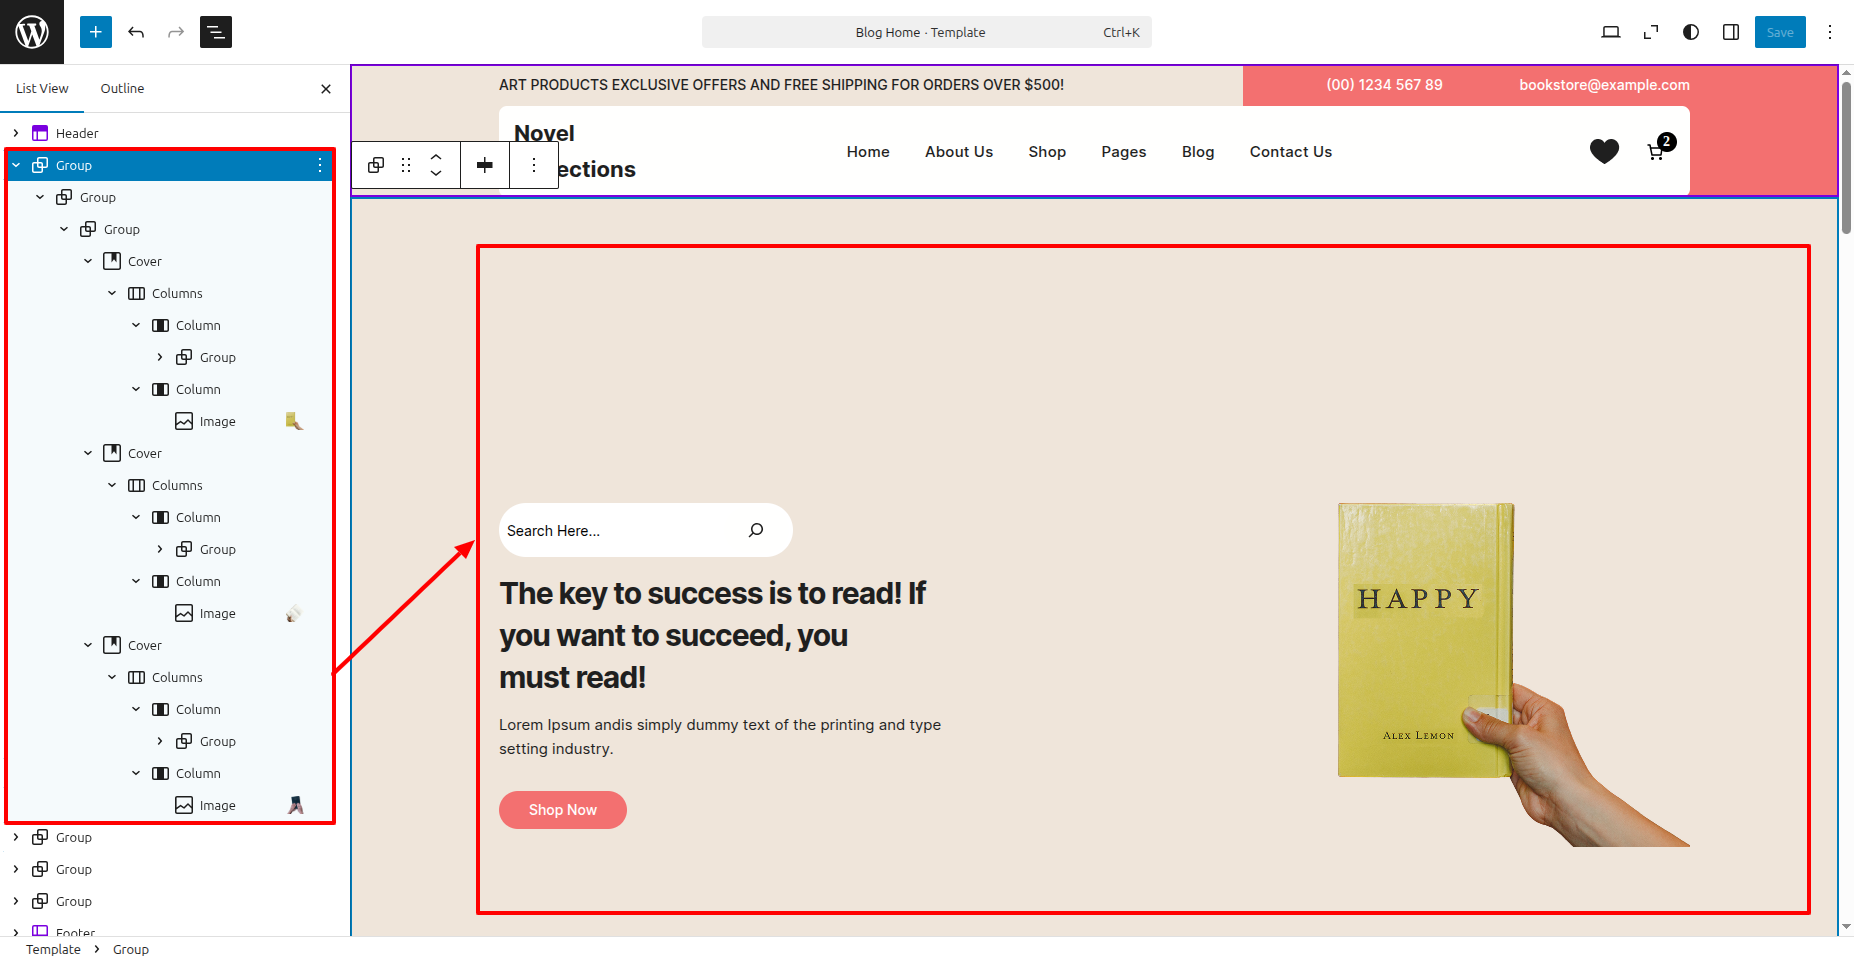The width and height of the screenshot is (1854, 961).
Task: Switch to the Outline tab
Action: [122, 88]
